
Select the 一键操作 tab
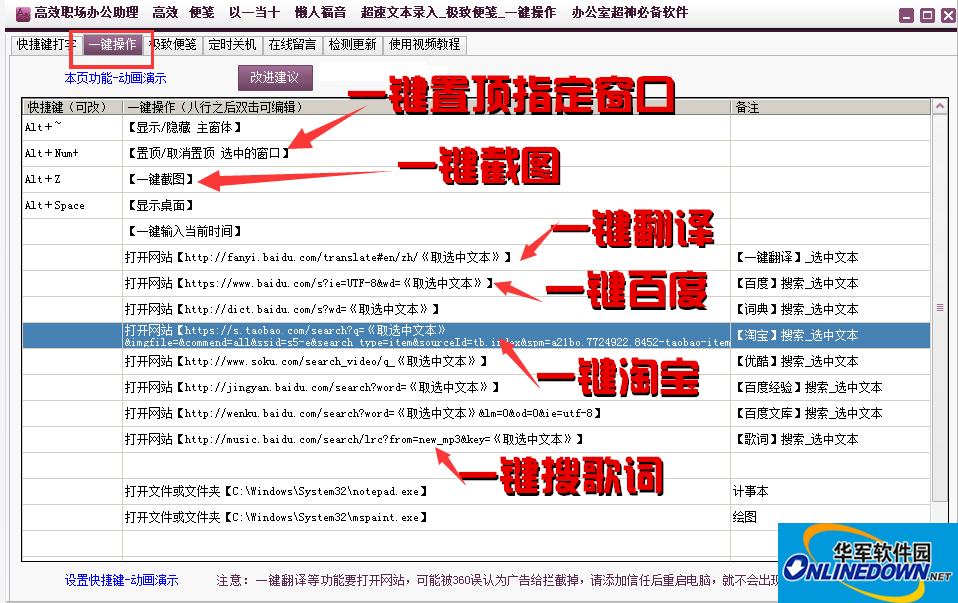pos(112,45)
